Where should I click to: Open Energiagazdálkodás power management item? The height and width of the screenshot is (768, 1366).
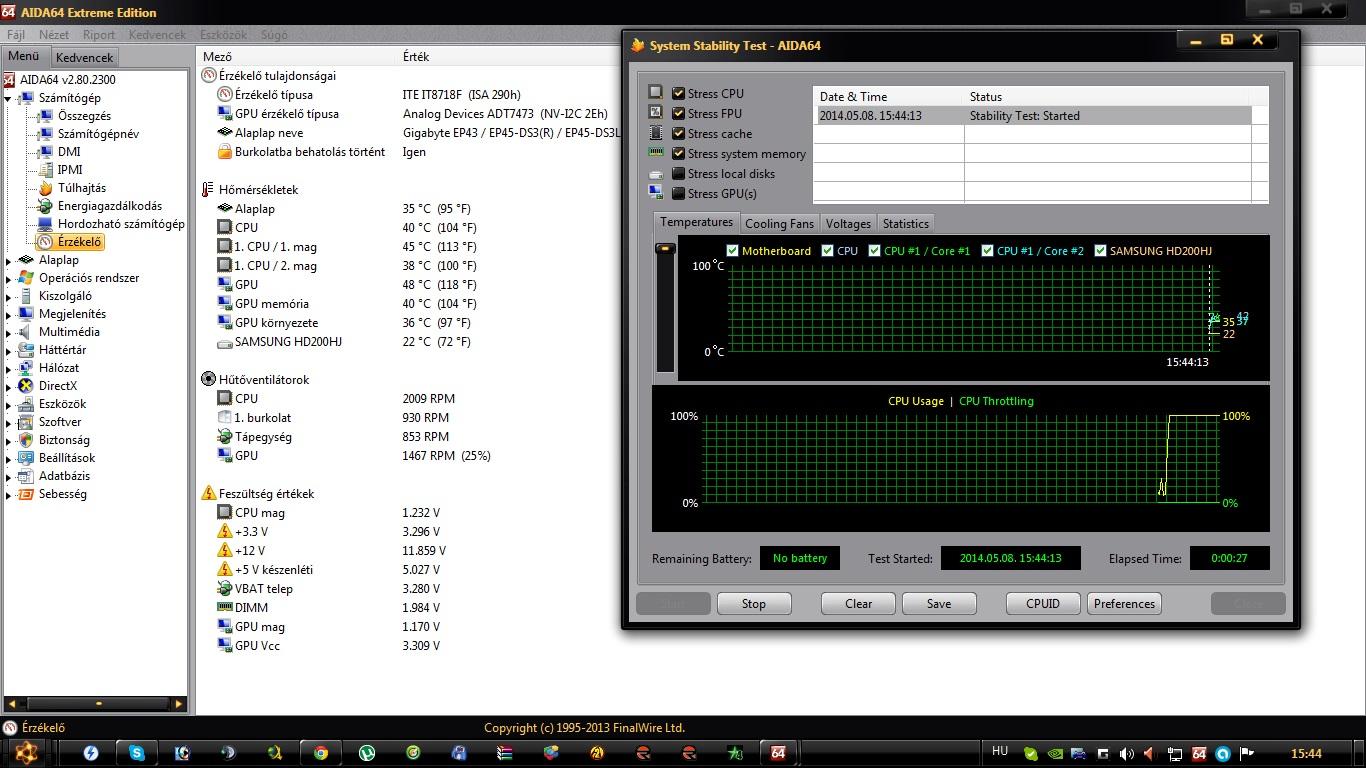tap(99, 206)
